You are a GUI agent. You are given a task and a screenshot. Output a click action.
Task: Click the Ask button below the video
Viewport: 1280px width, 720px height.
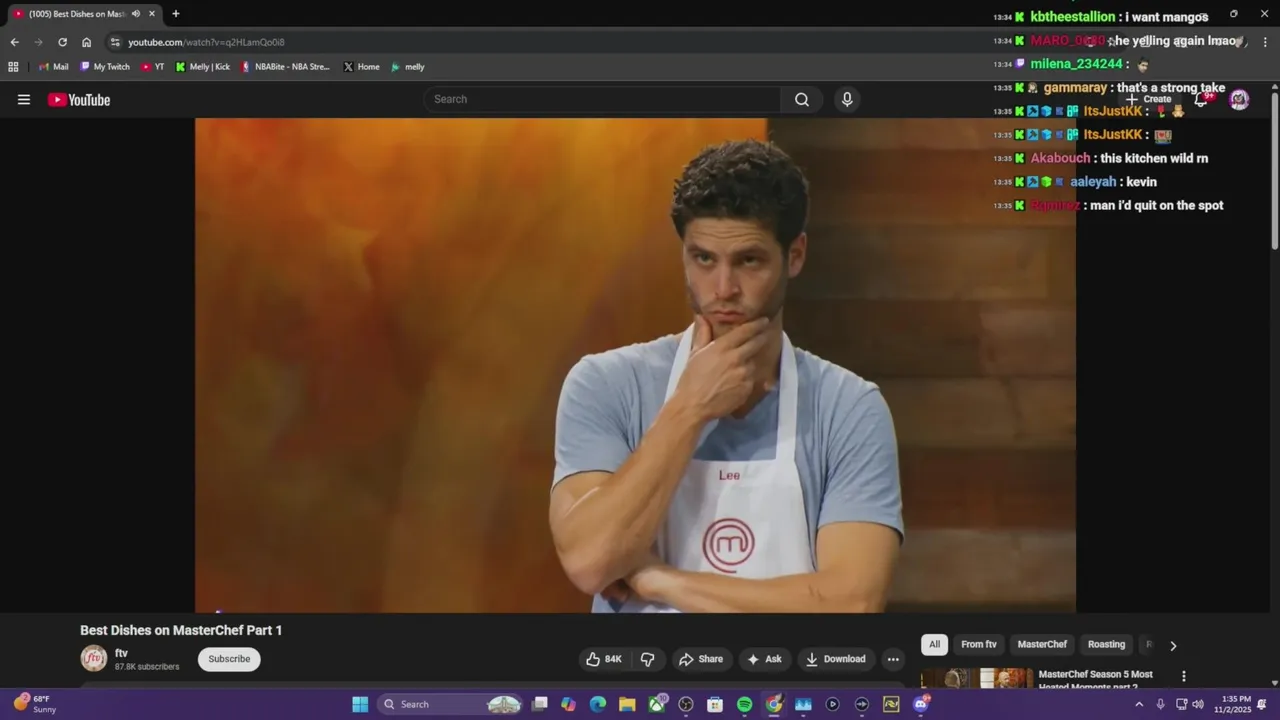click(765, 659)
